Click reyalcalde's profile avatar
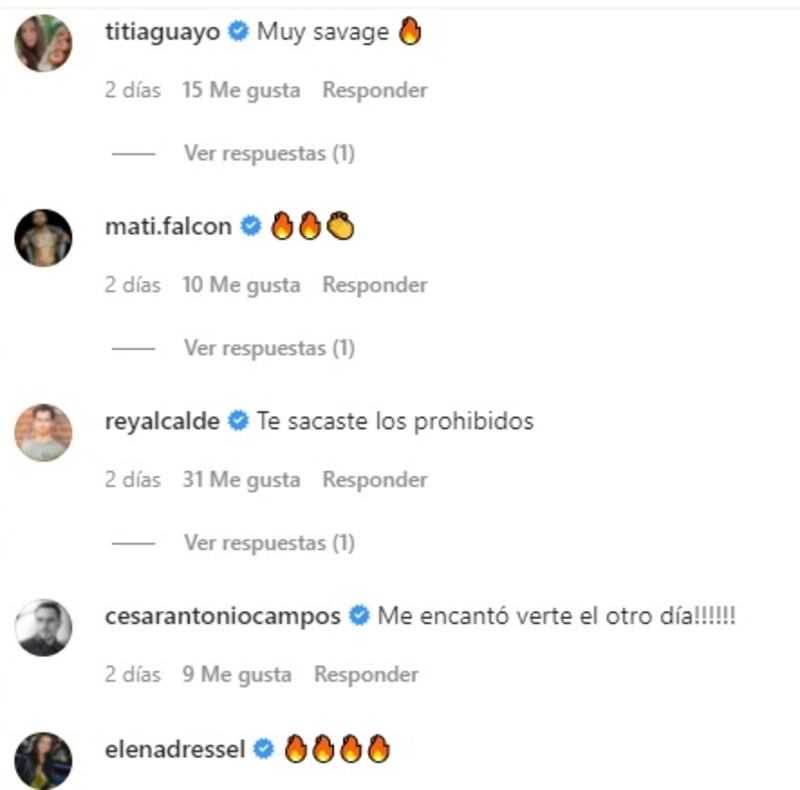The width and height of the screenshot is (800, 790). (43, 433)
